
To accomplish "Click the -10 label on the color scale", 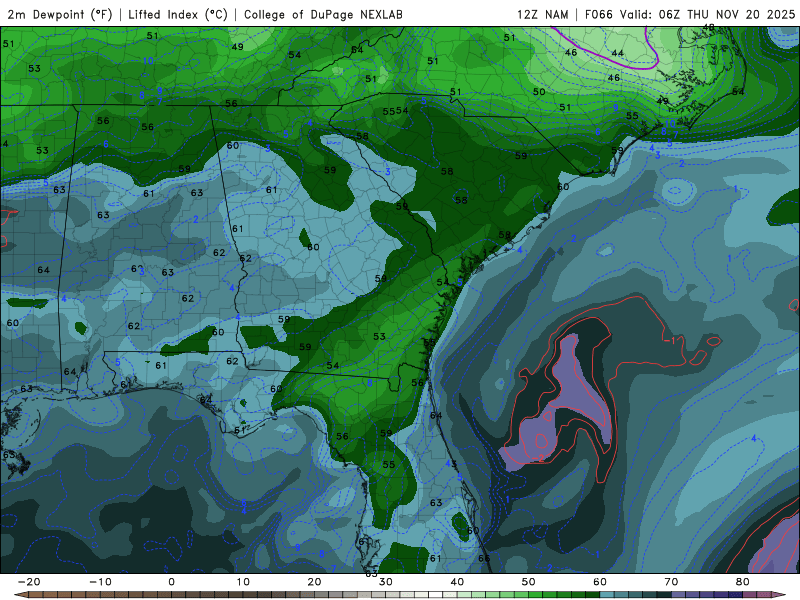I will point(100,582).
